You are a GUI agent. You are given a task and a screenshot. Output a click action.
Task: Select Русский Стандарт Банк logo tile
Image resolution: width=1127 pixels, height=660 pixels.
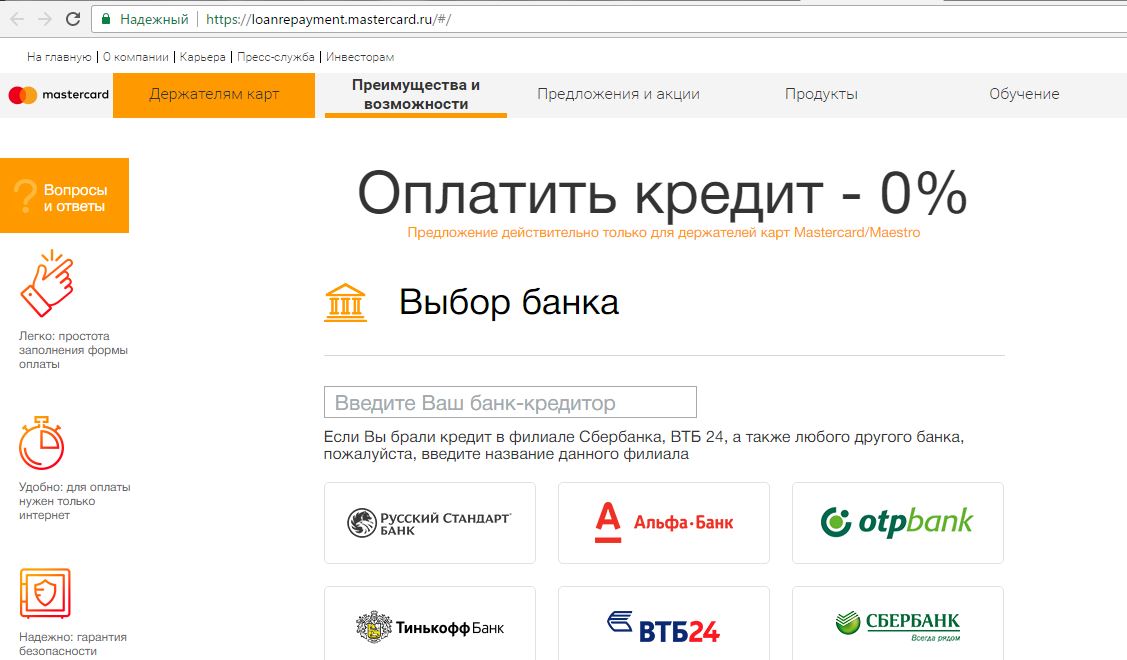click(x=430, y=523)
